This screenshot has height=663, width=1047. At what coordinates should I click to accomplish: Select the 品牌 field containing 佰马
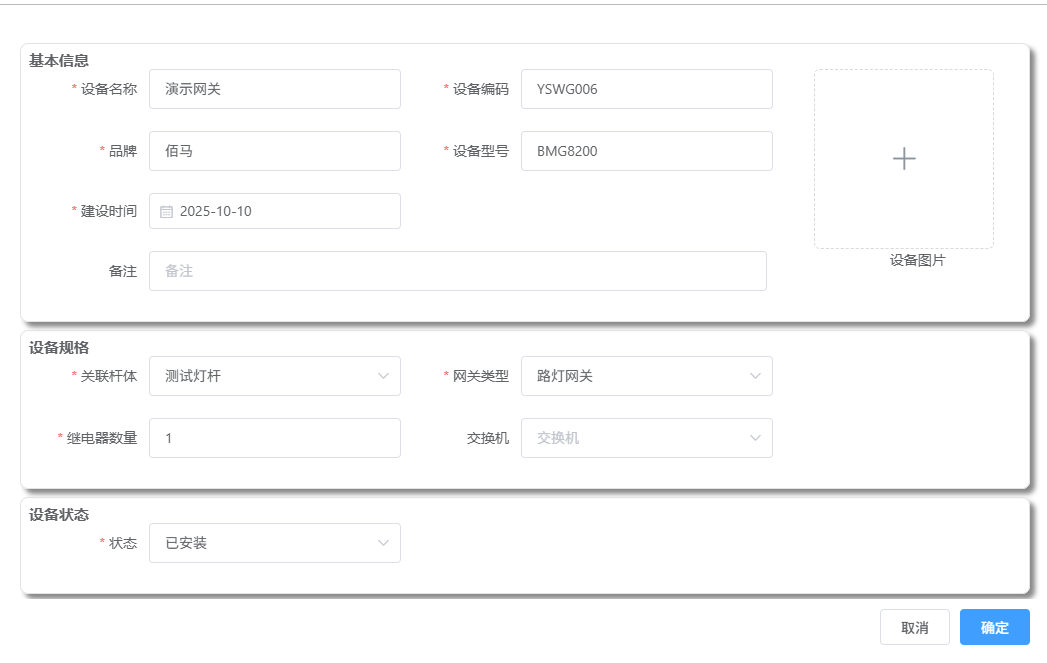pyautogui.click(x=275, y=151)
